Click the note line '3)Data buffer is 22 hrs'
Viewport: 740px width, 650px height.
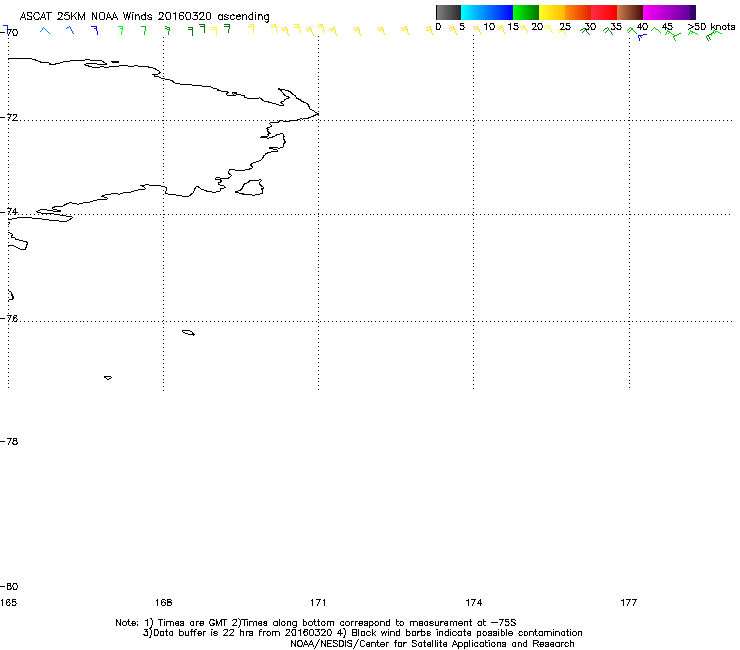coord(362,633)
